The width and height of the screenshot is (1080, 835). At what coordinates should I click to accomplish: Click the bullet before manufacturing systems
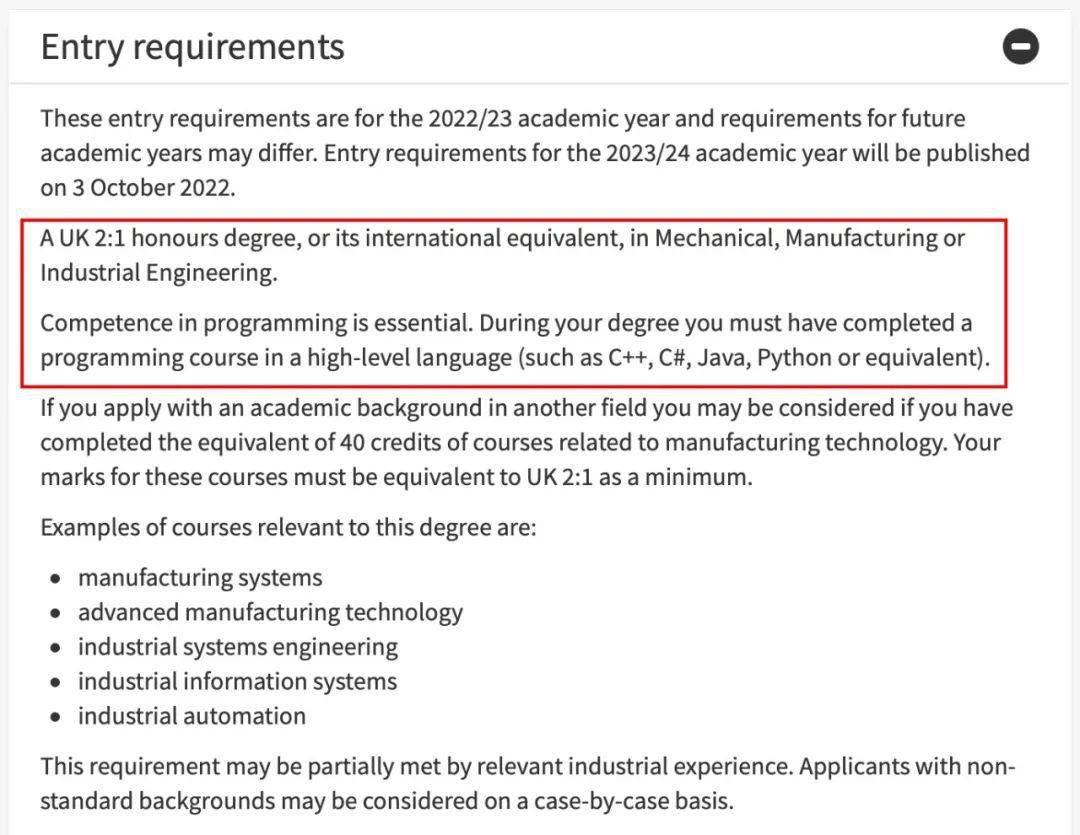tap(56, 578)
